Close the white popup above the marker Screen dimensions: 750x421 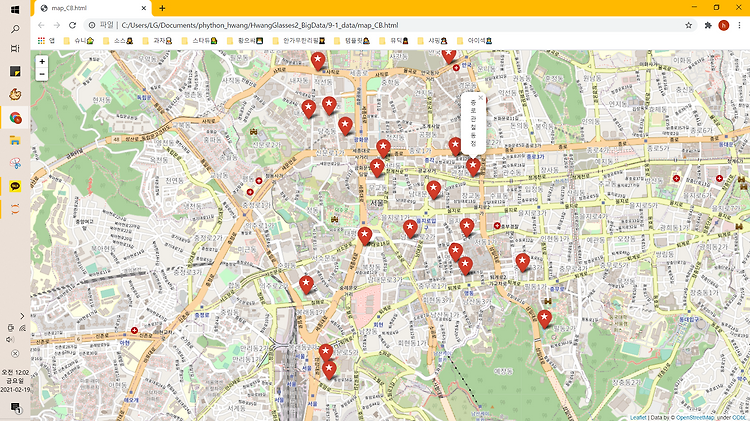tap(481, 98)
